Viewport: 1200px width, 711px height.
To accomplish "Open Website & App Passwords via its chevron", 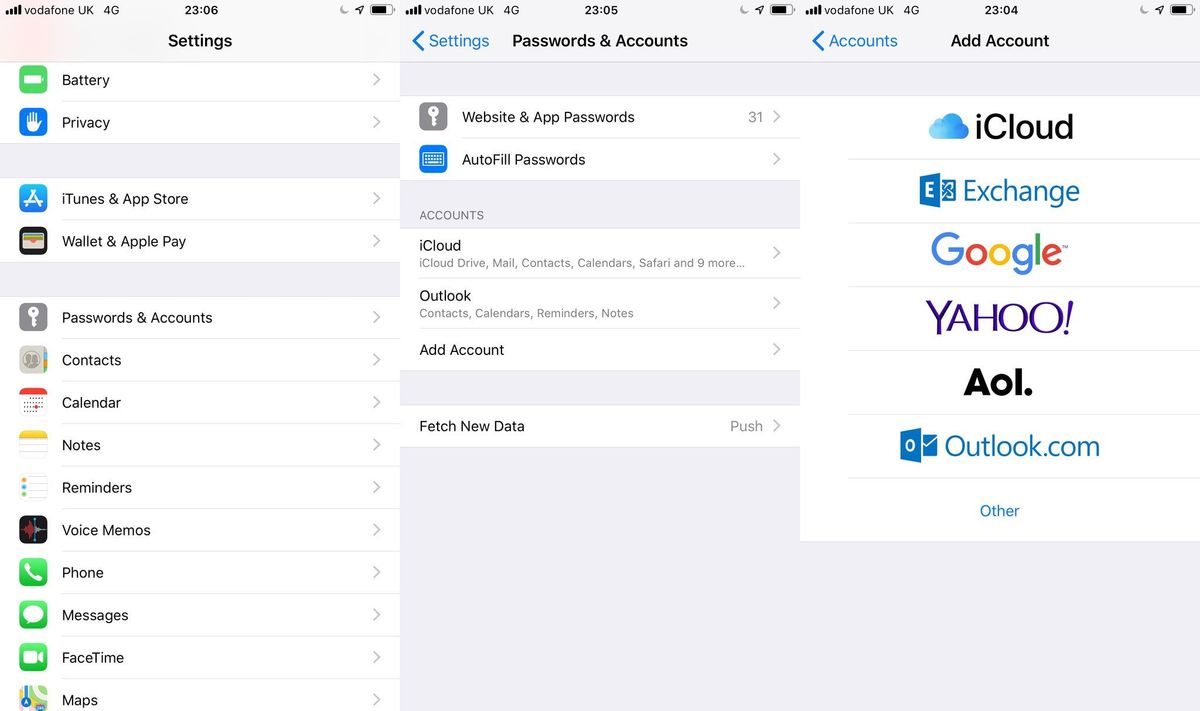I will pyautogui.click(x=777, y=116).
